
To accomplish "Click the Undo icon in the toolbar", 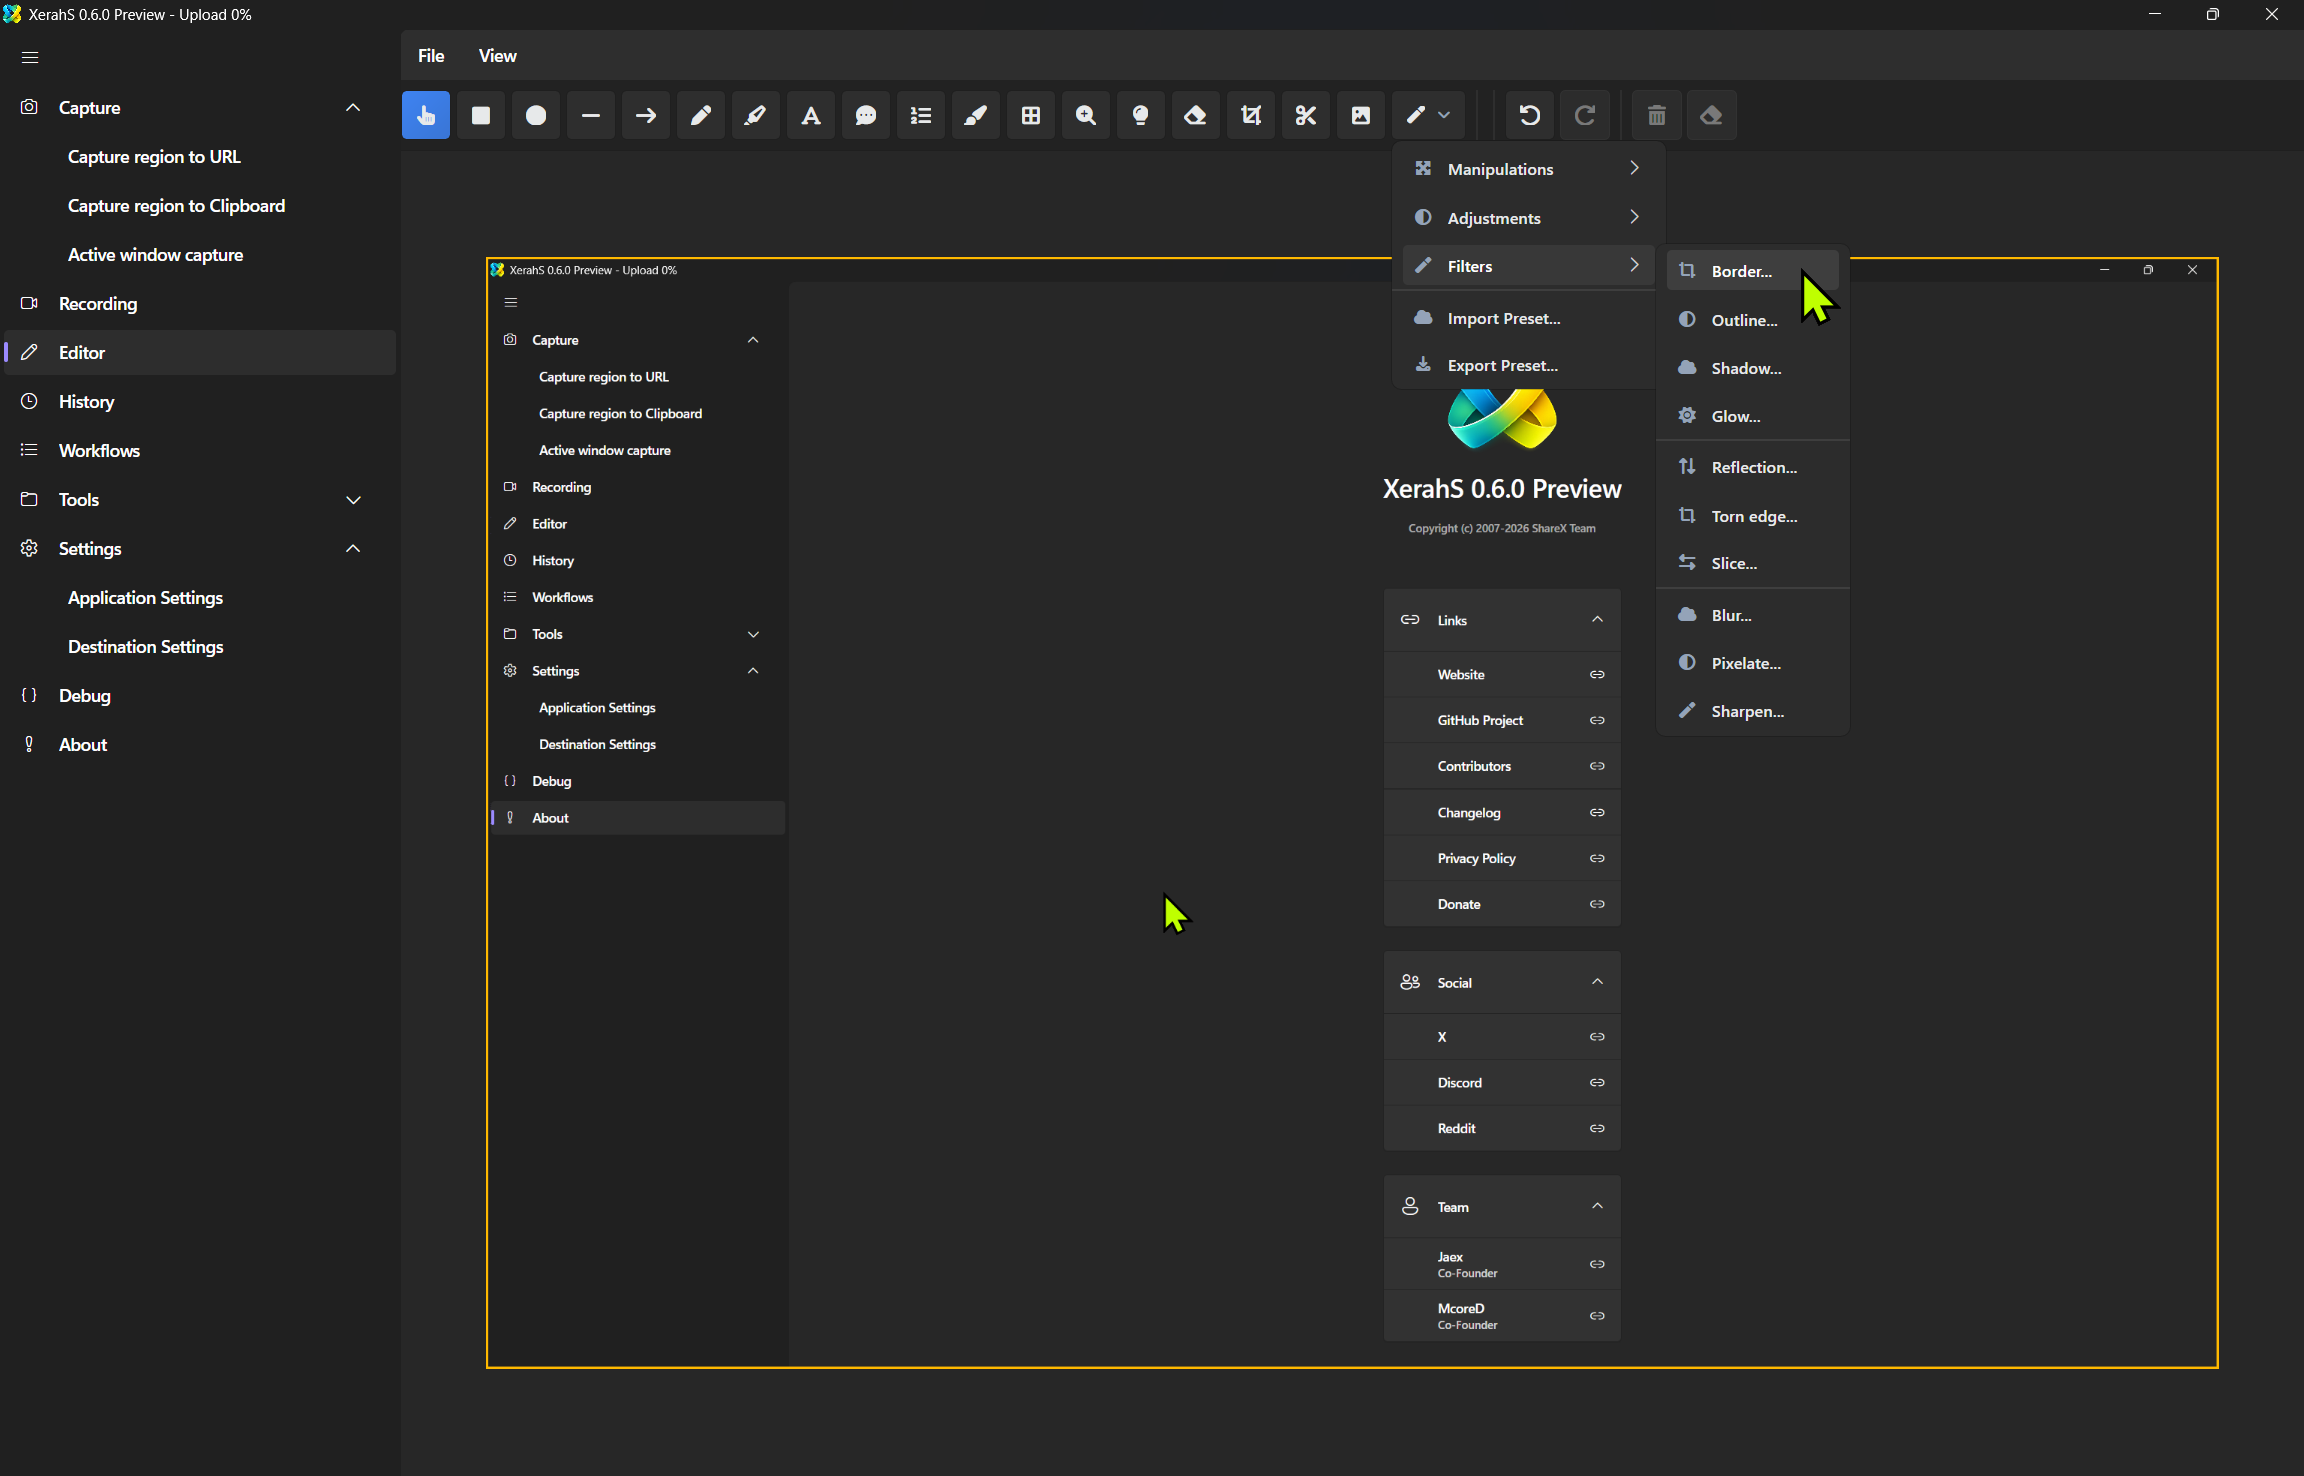I will (x=1530, y=115).
